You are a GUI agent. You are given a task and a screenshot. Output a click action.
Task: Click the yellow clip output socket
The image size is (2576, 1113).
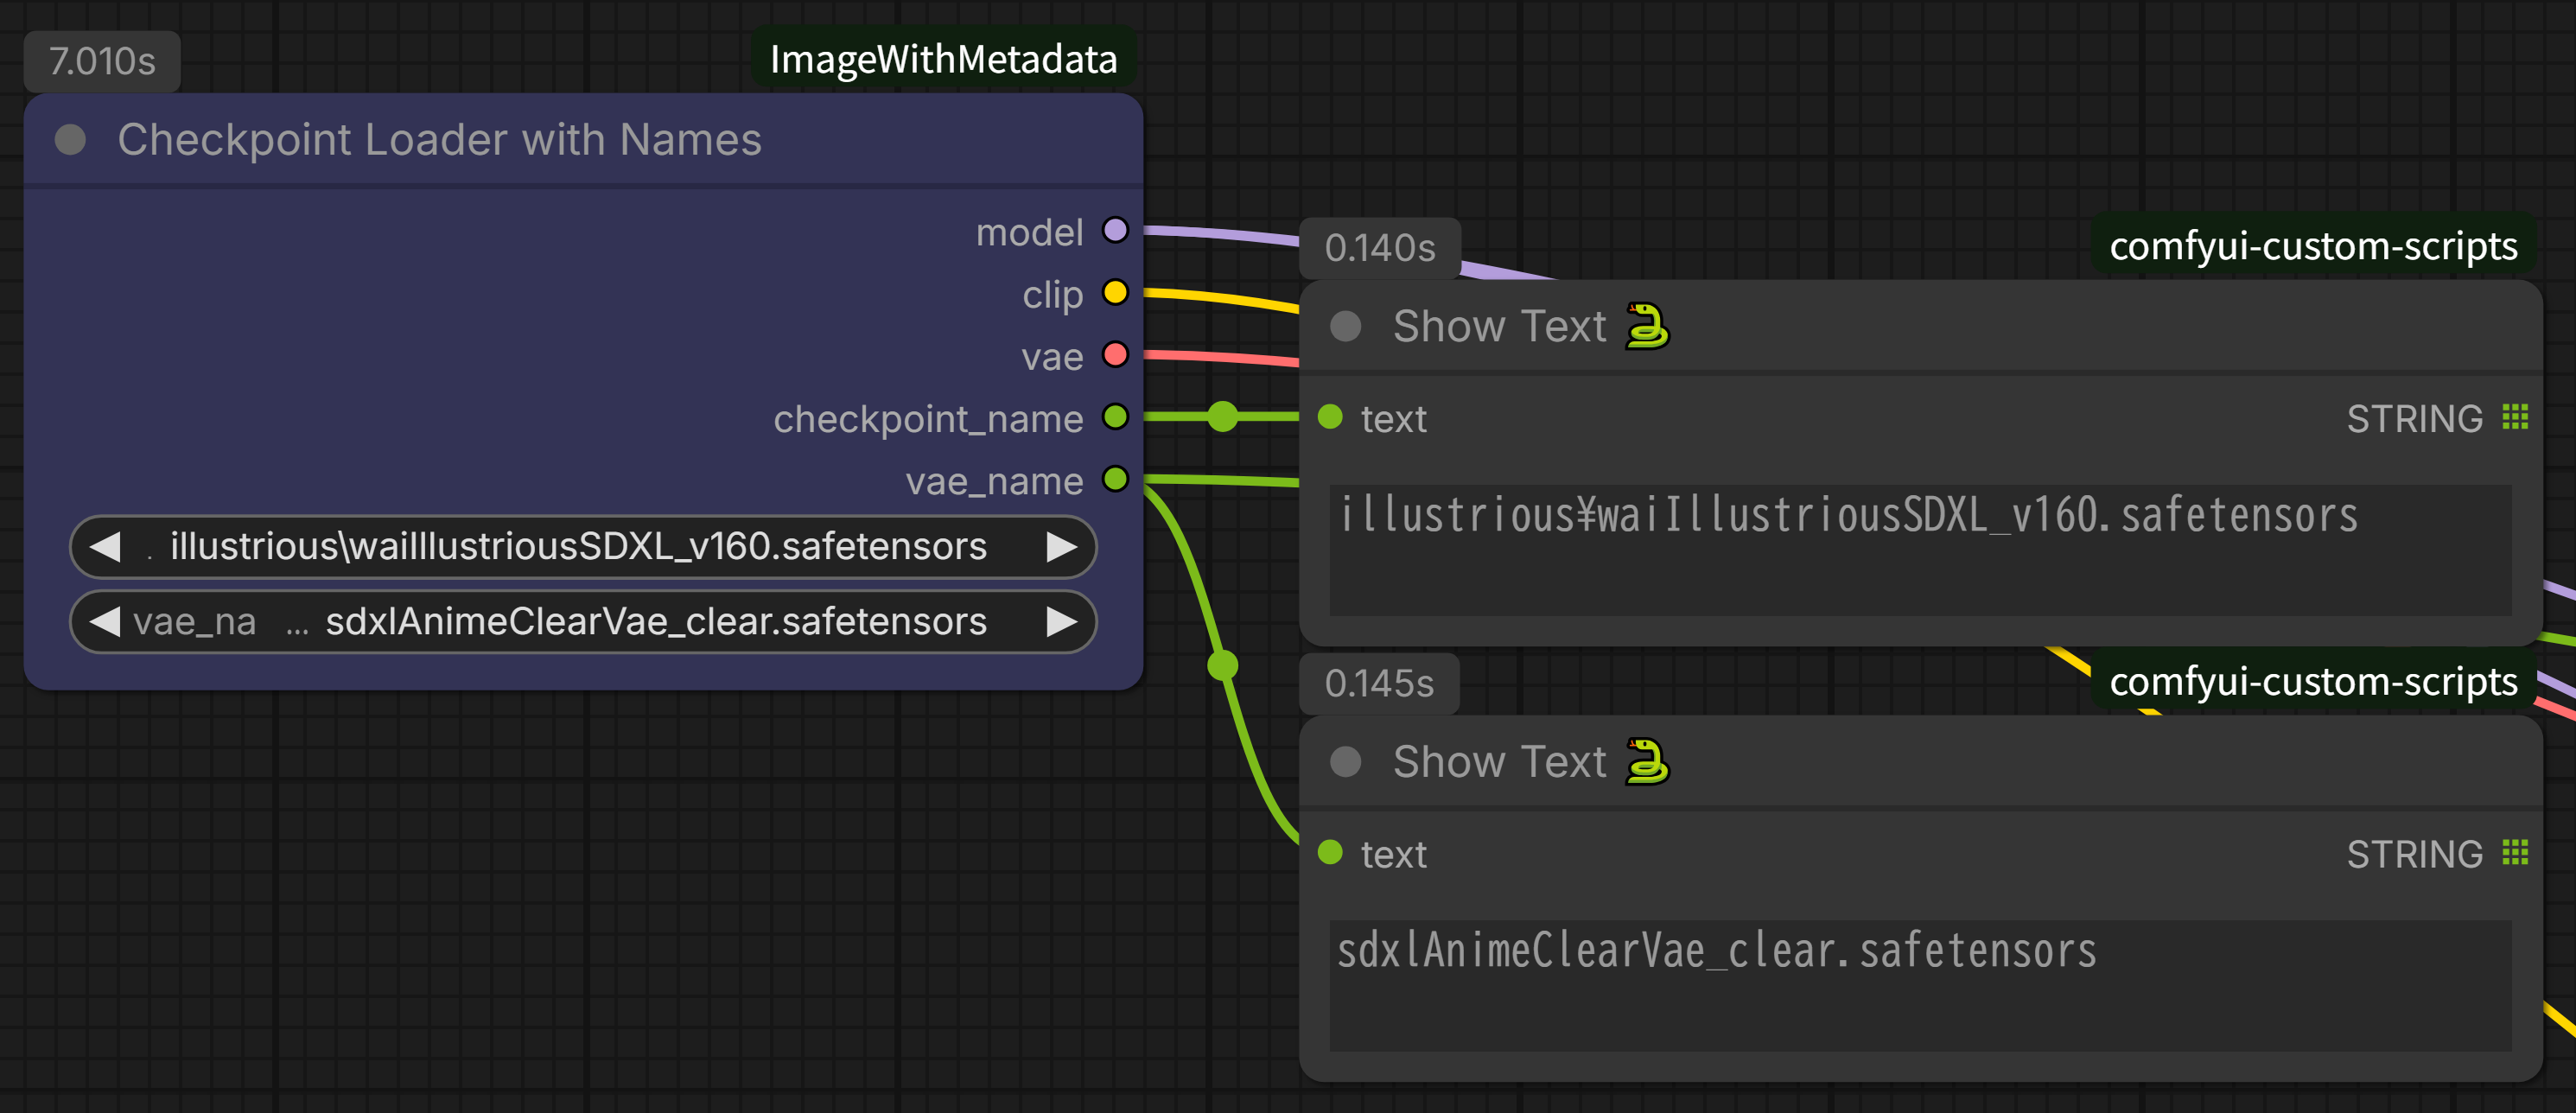1115,293
